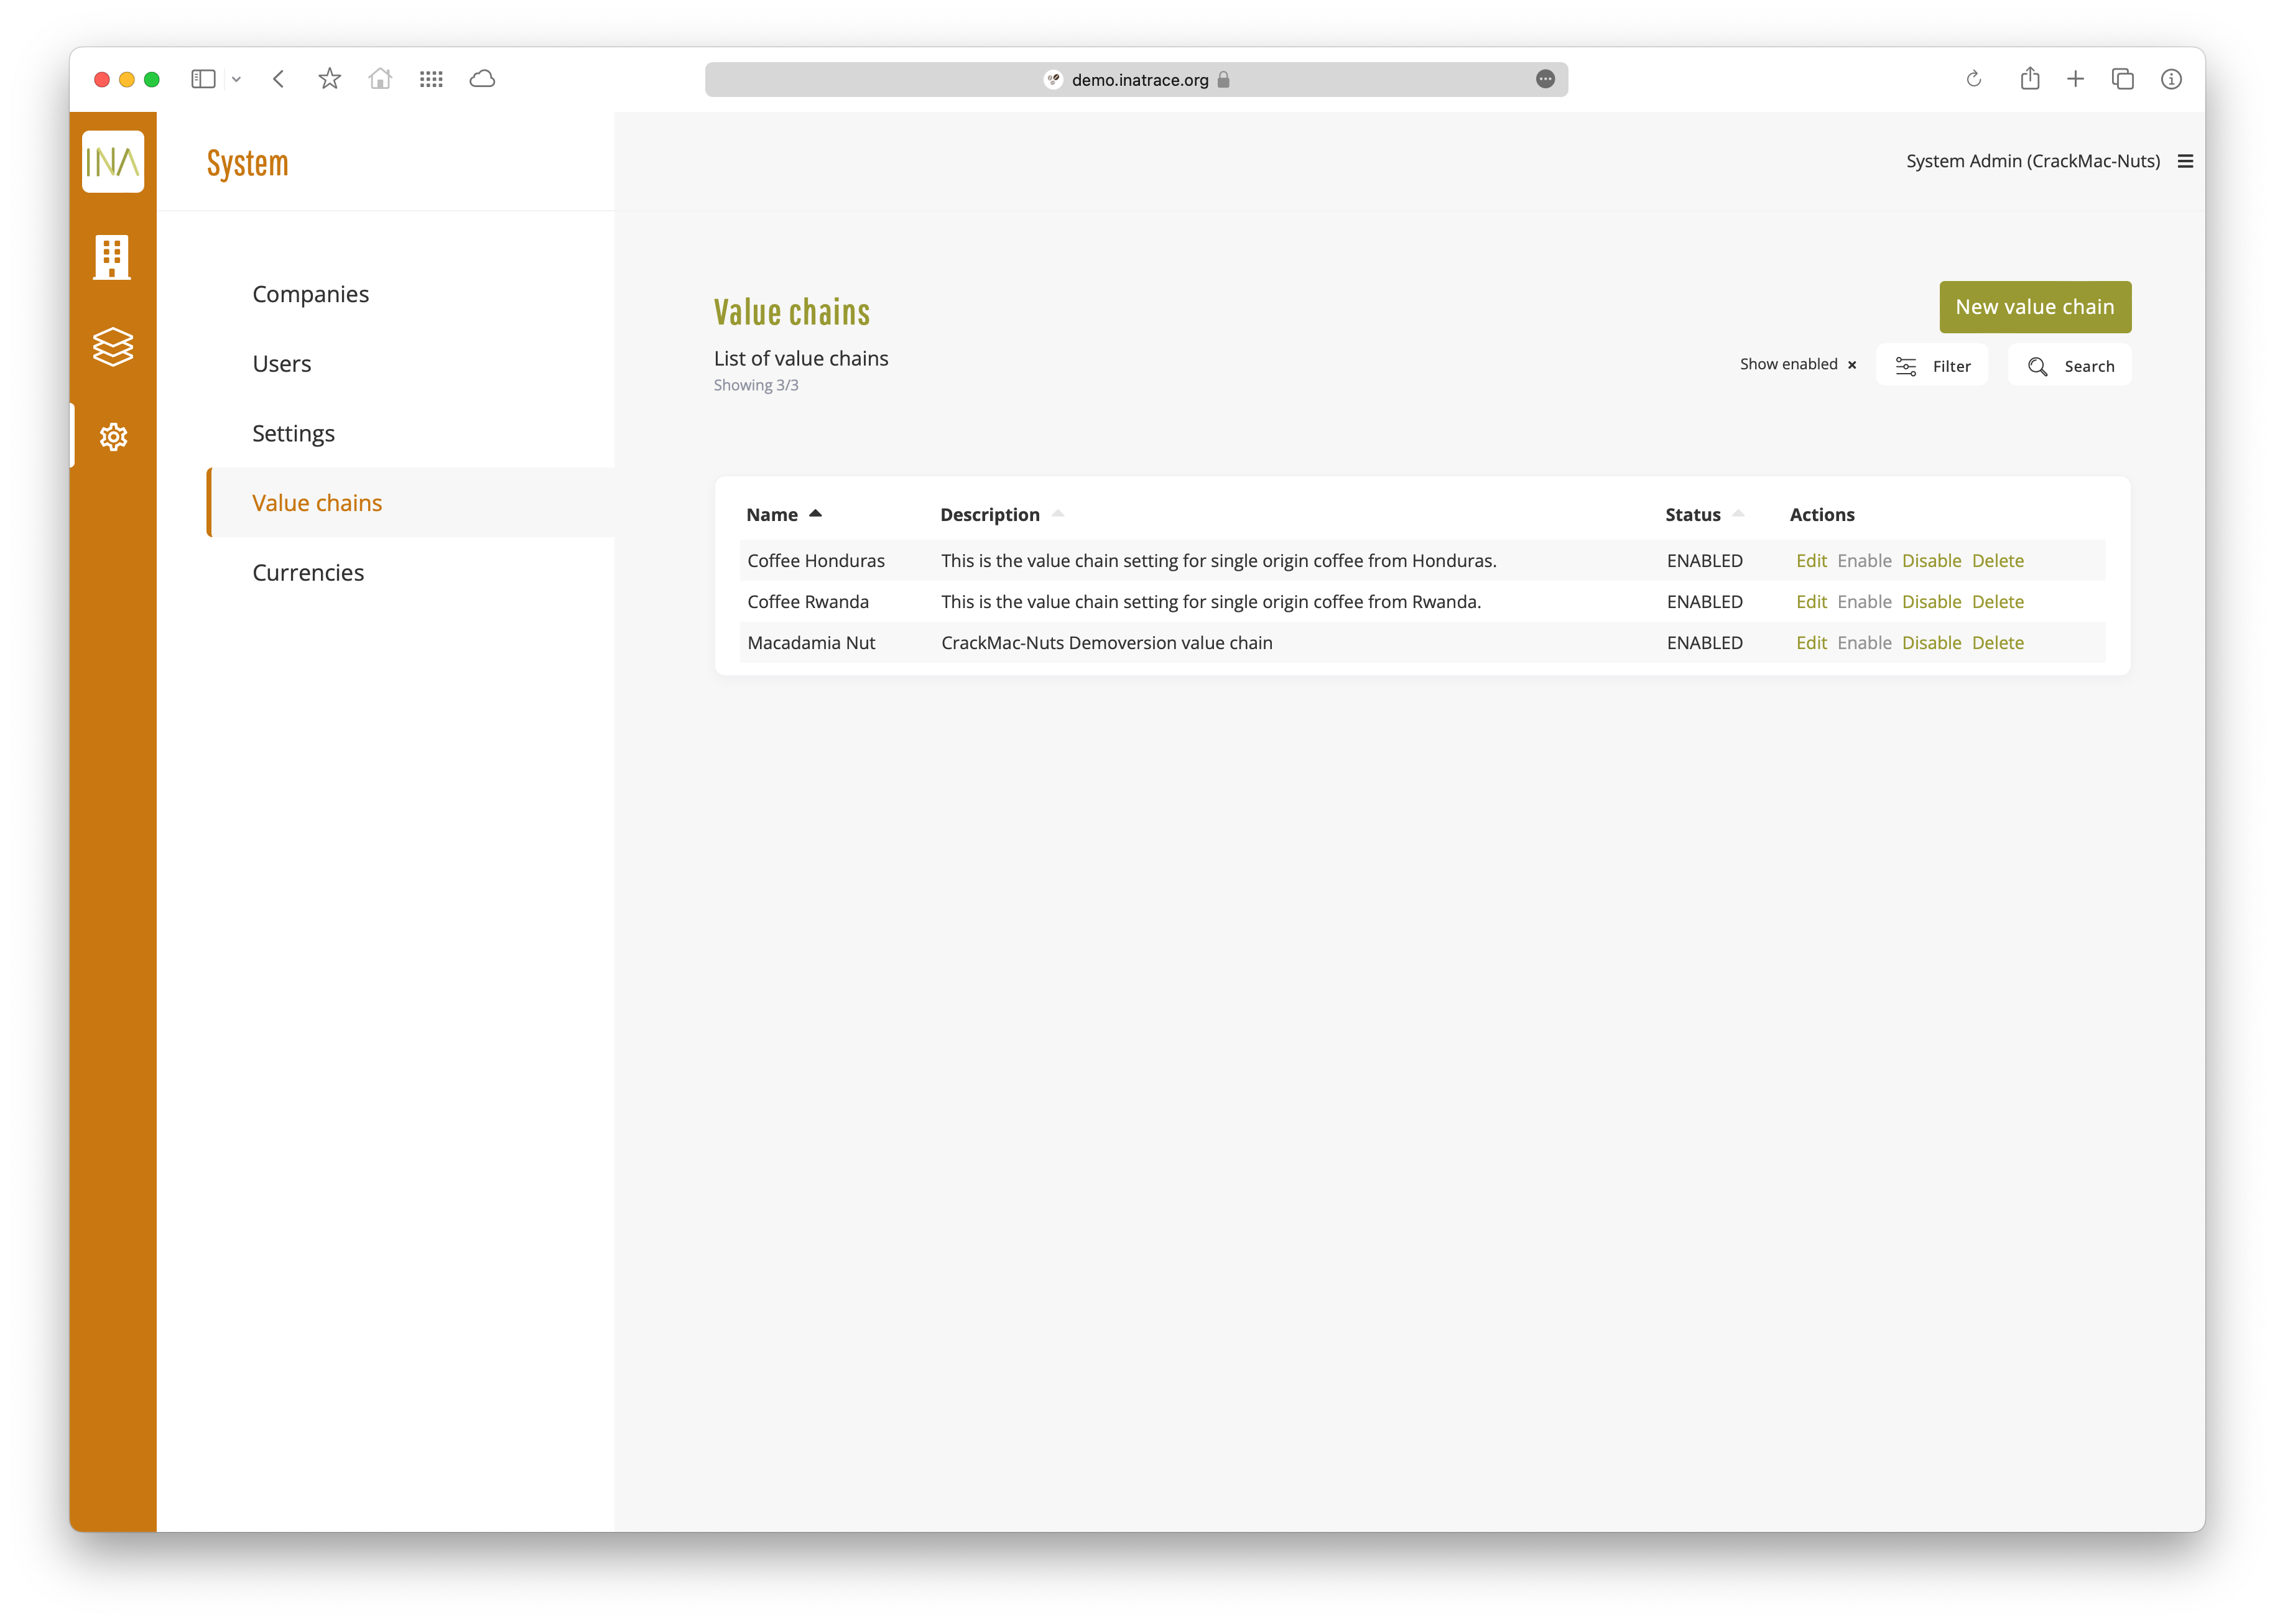Click Enable for Macadamia Nut
The height and width of the screenshot is (1624, 2275).
coord(1864,643)
